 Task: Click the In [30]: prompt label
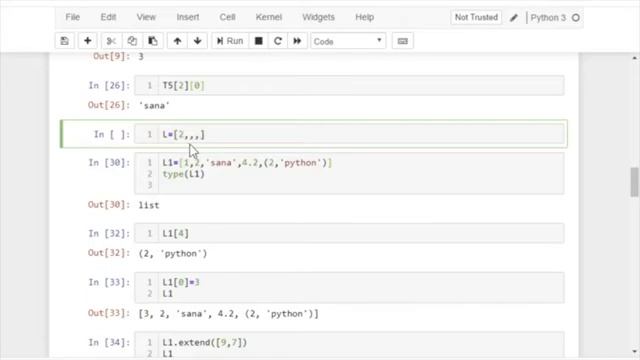click(x=109, y=163)
